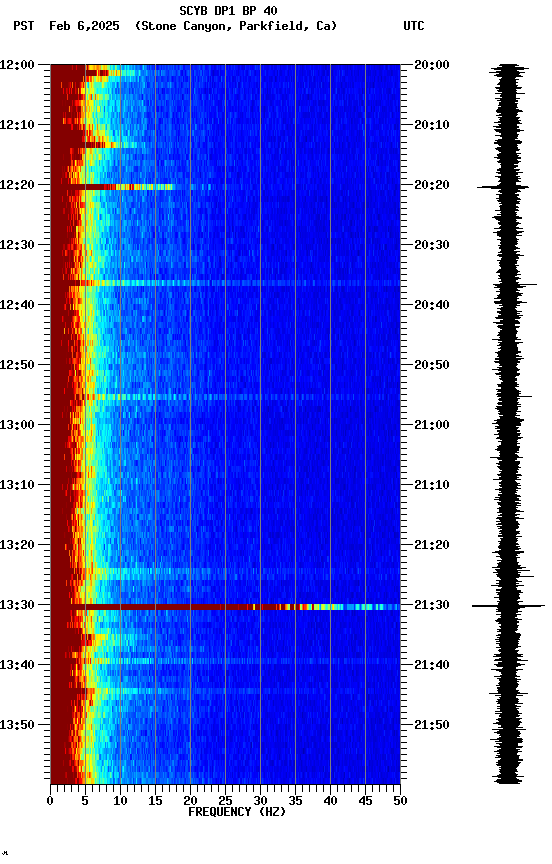Click the PST timezone label
Image resolution: width=552 pixels, height=864 pixels.
pyautogui.click(x=24, y=26)
